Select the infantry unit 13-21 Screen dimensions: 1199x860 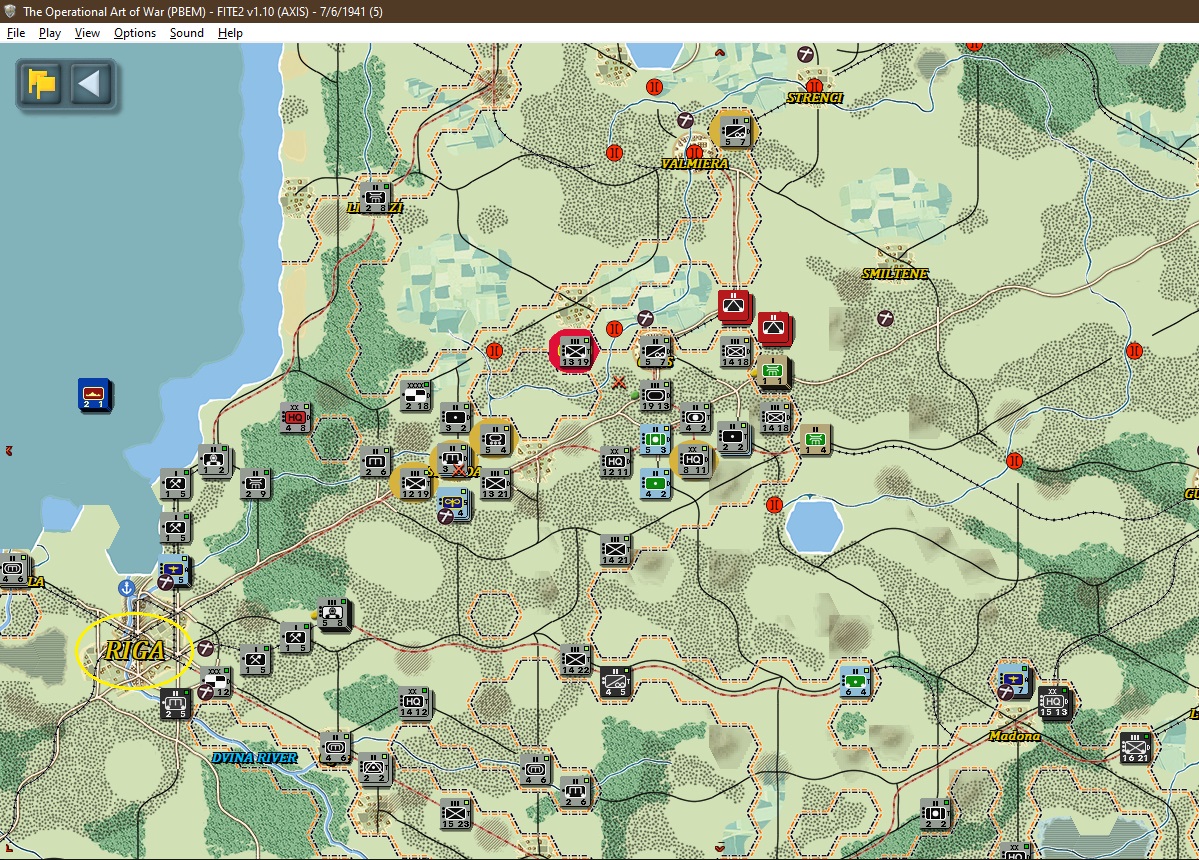[x=495, y=484]
